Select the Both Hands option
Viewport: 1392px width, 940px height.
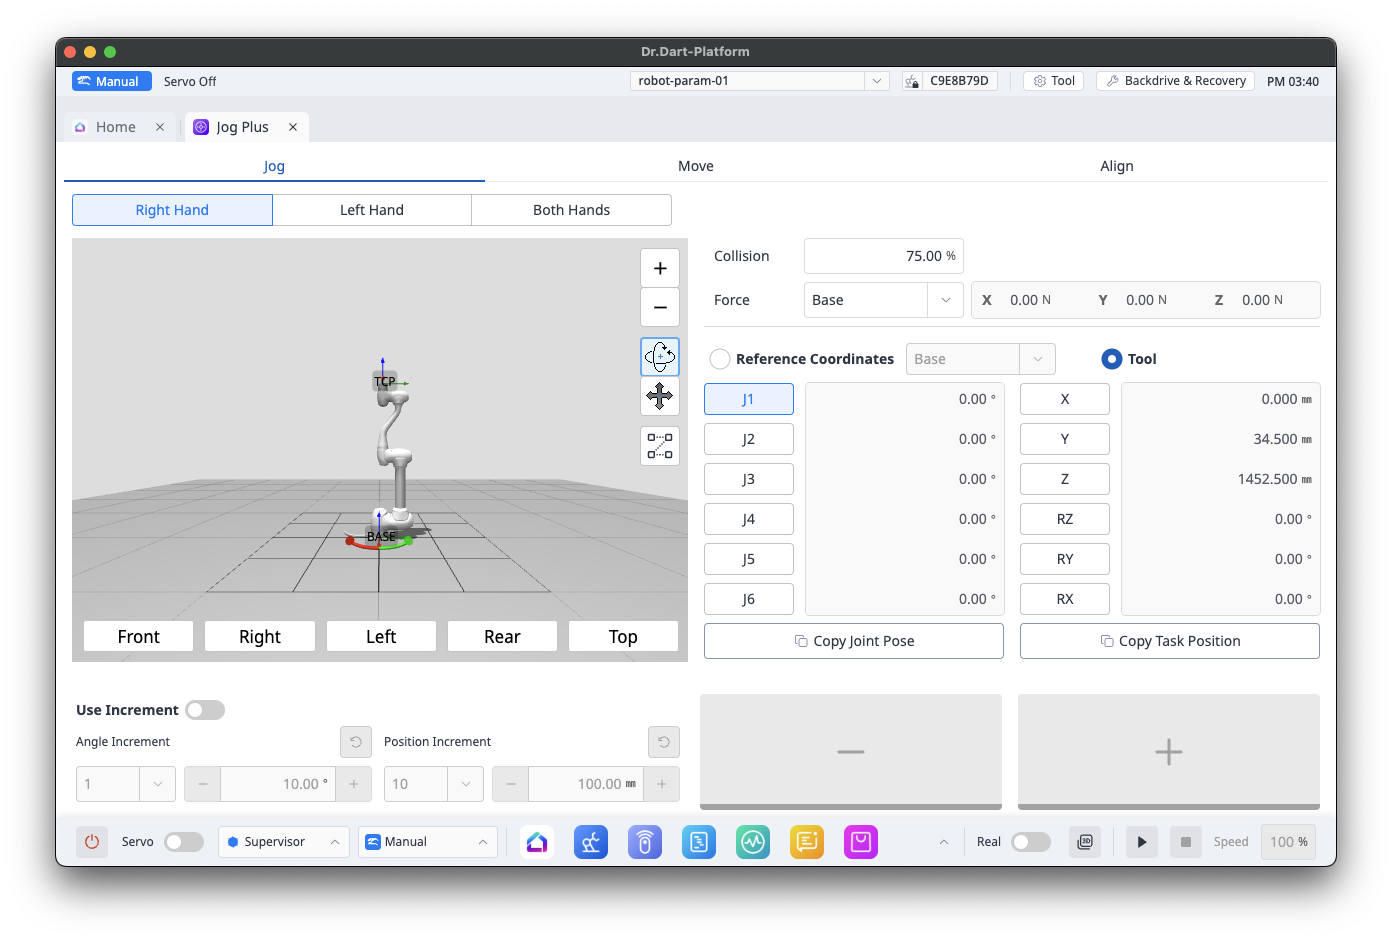(x=571, y=210)
